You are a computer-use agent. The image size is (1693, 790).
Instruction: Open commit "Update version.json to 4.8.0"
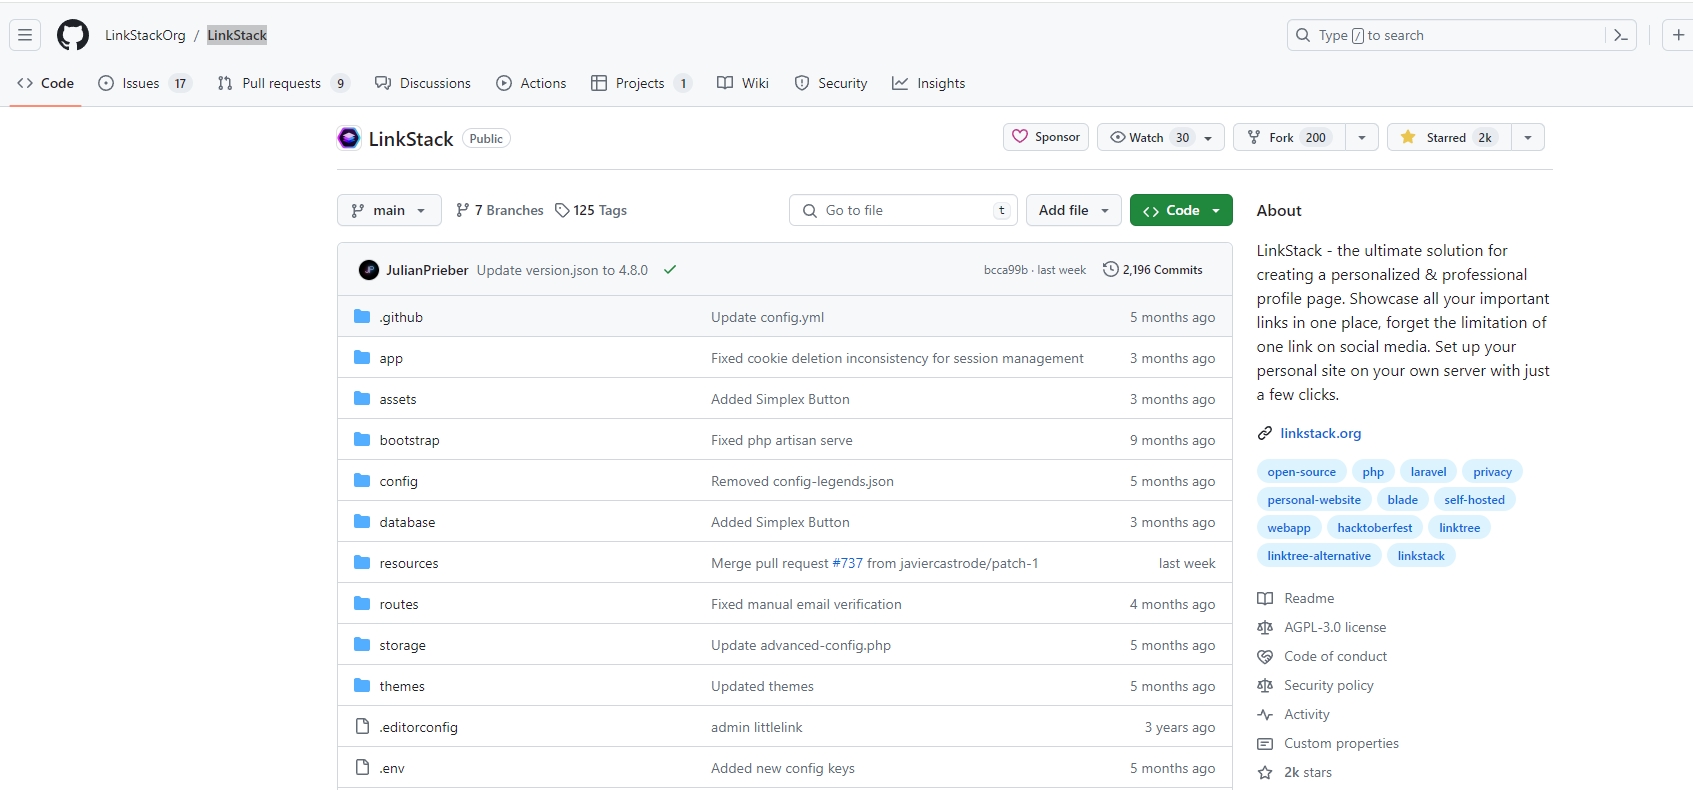pyautogui.click(x=562, y=270)
